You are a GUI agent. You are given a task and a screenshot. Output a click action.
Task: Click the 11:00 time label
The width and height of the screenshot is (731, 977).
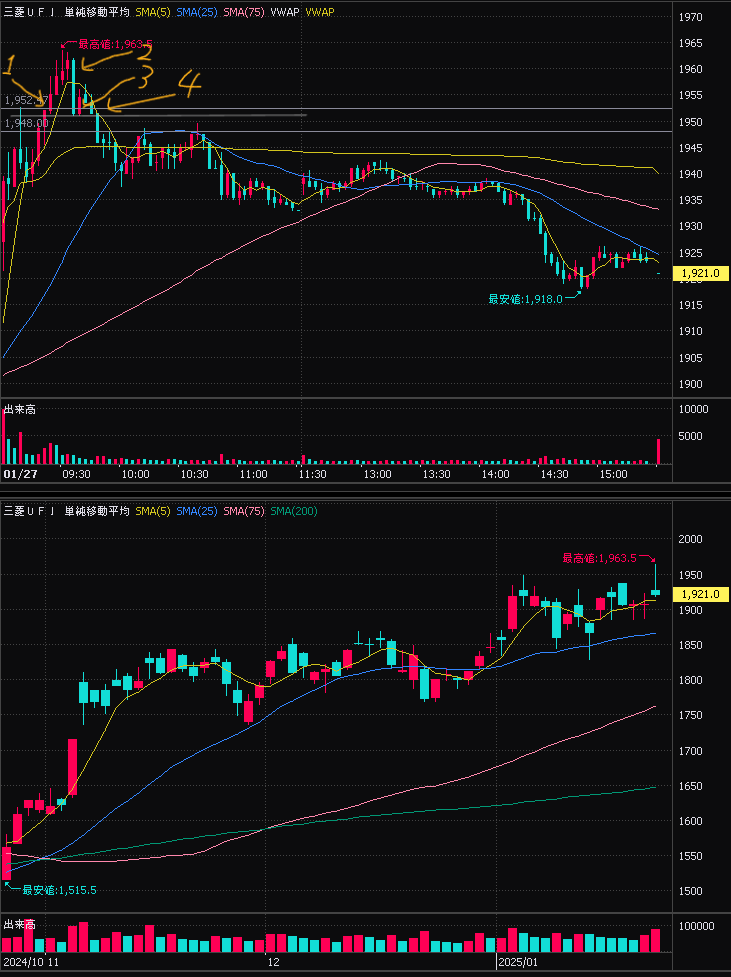pos(254,474)
